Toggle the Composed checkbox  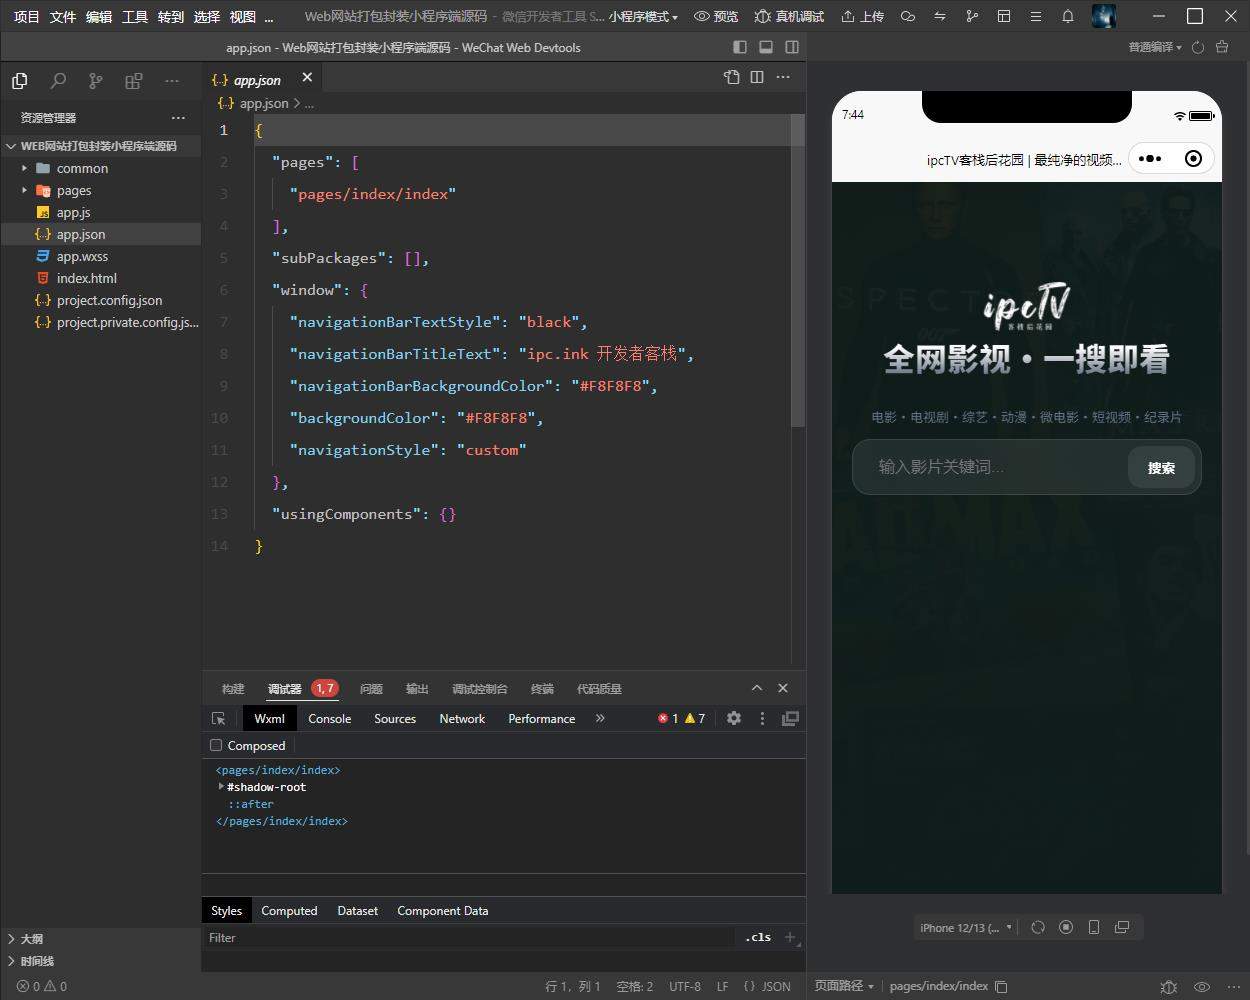(216, 745)
